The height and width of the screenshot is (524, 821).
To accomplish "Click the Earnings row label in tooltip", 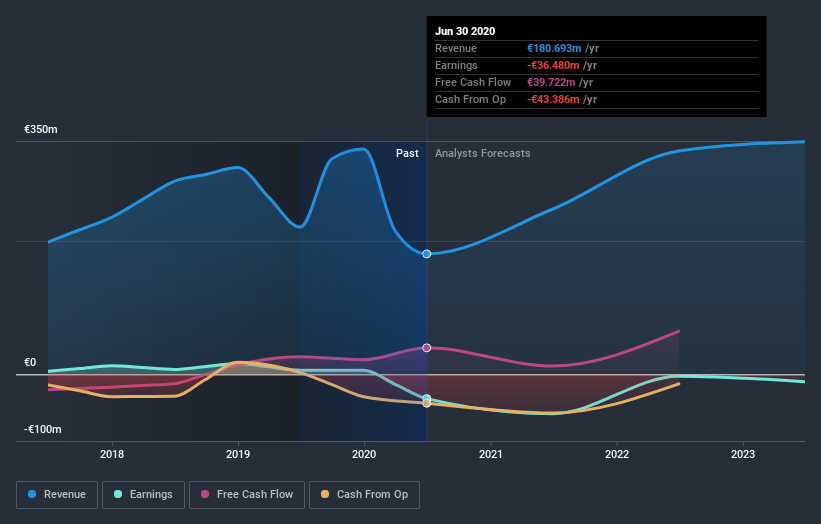I will click(456, 65).
